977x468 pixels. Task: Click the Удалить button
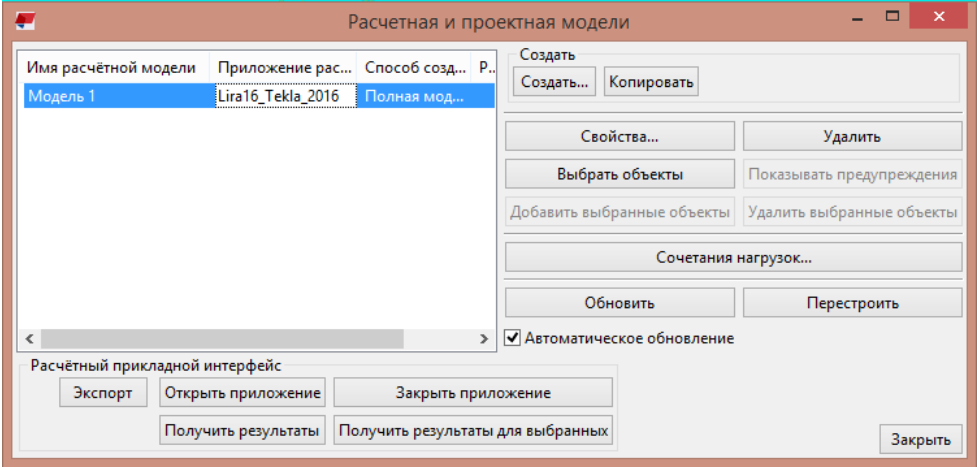[x=852, y=137]
